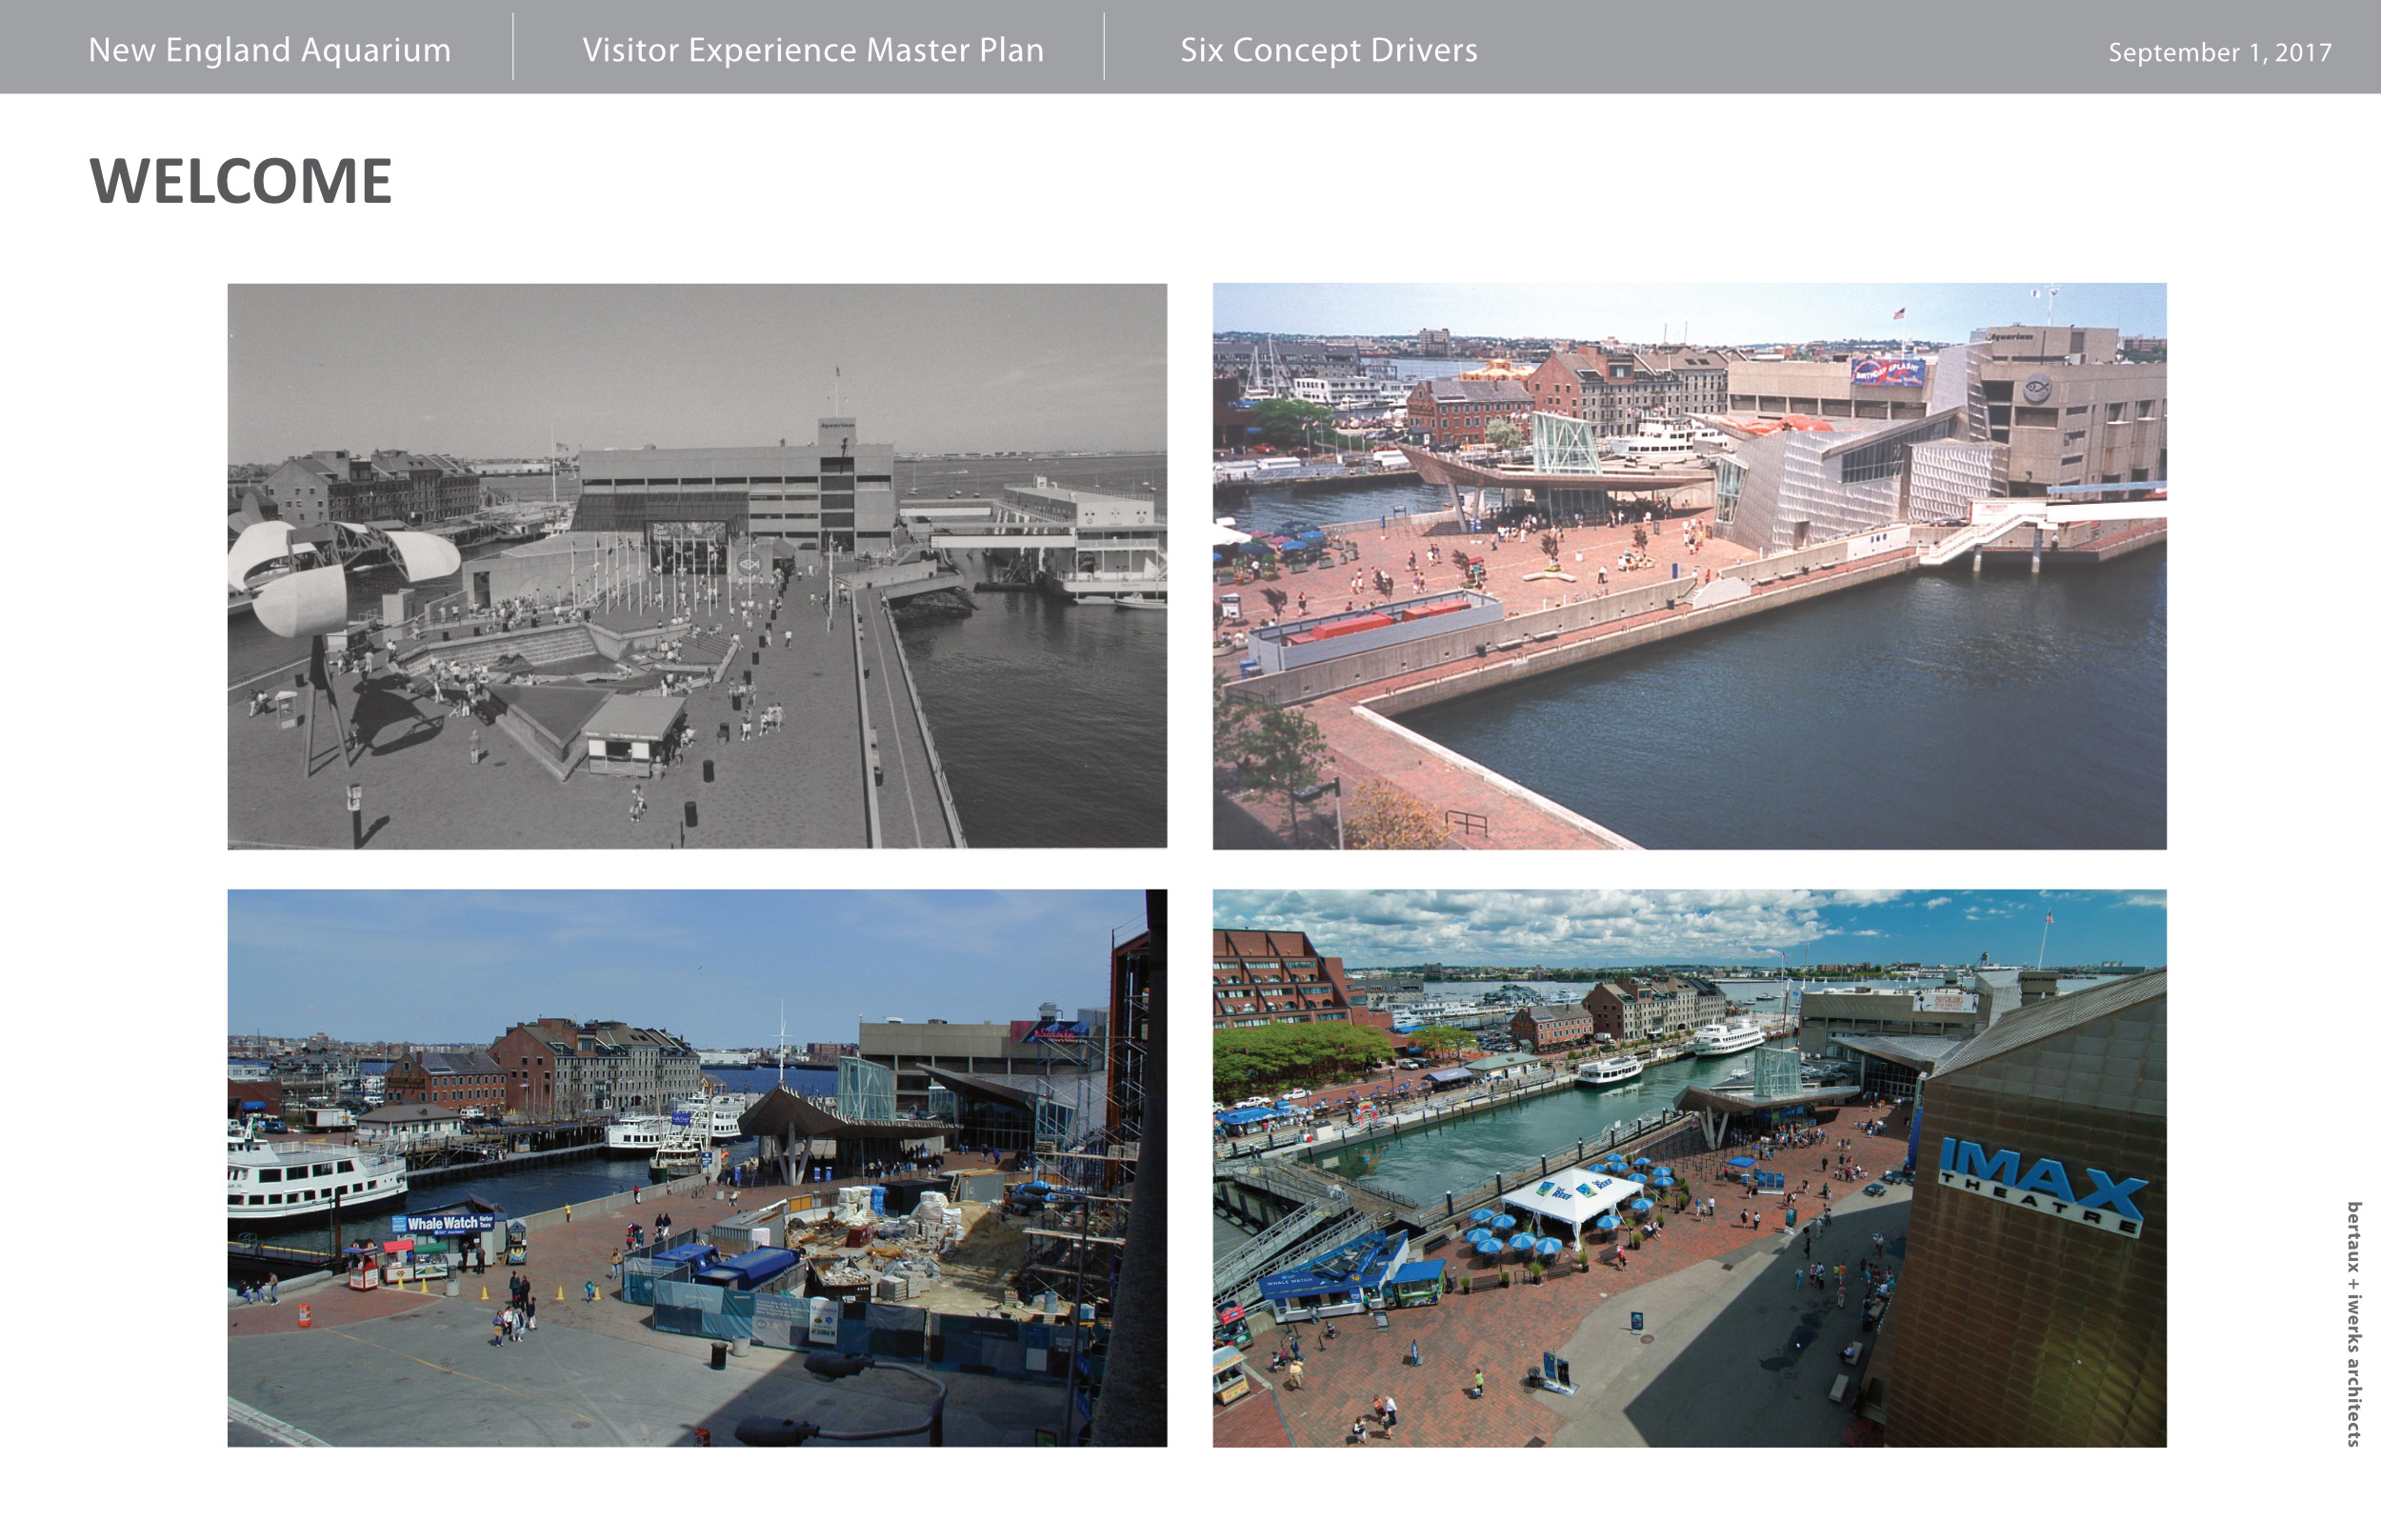Click the WELCOME heading
This screenshot has height=1540, width=2381.
pyautogui.click(x=241, y=181)
